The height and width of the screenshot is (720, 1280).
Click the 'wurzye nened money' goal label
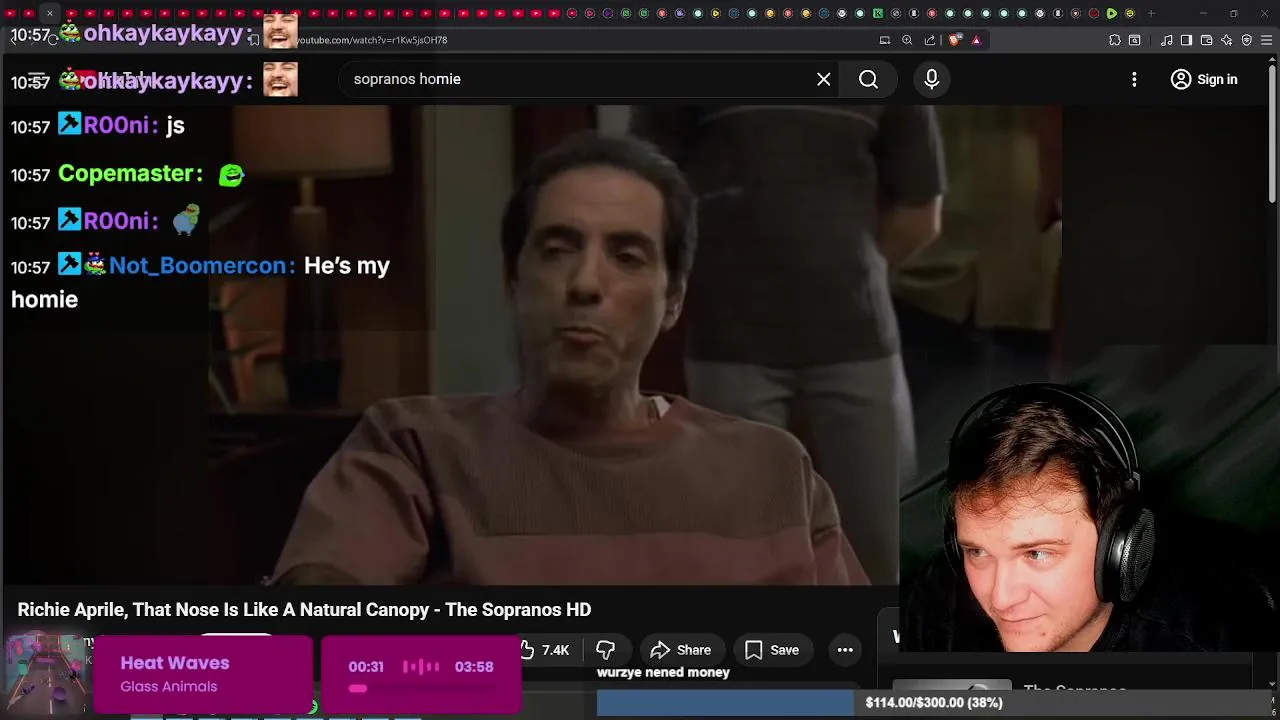click(663, 673)
